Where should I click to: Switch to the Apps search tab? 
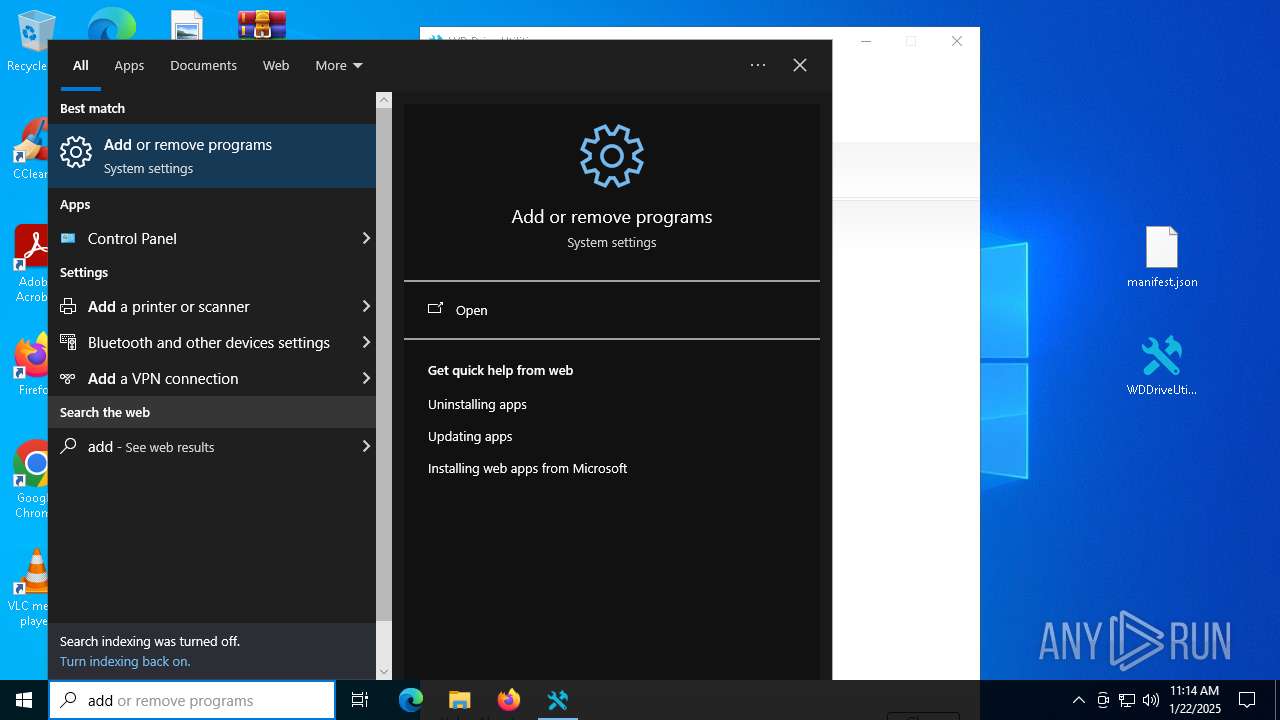129,65
